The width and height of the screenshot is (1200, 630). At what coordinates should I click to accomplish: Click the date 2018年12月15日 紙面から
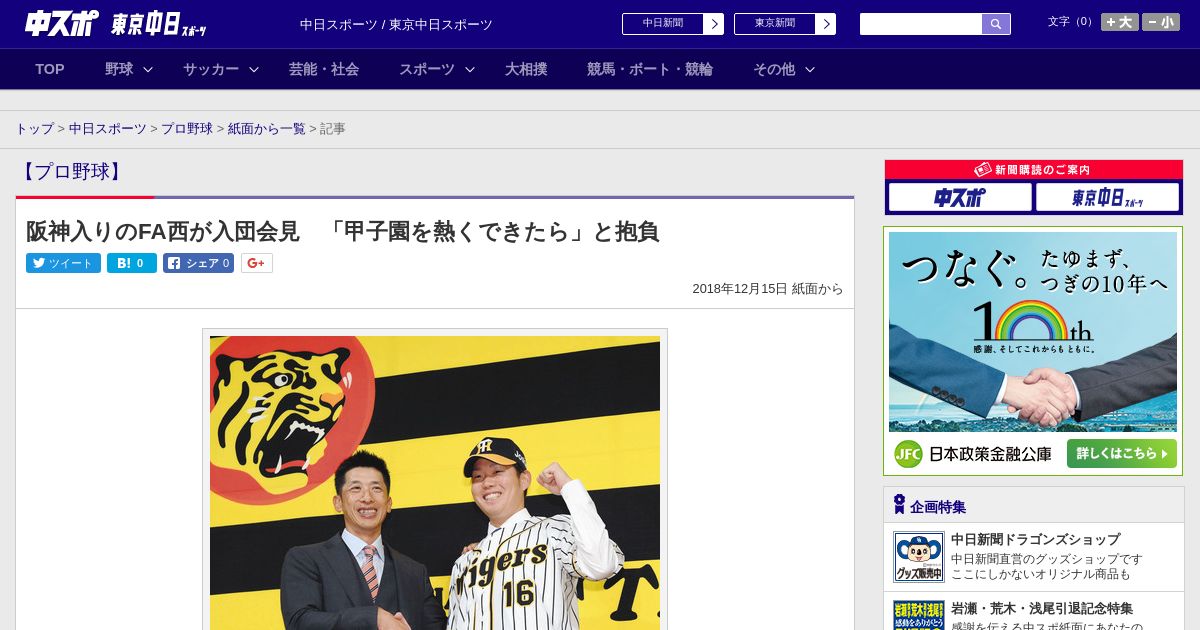point(768,289)
